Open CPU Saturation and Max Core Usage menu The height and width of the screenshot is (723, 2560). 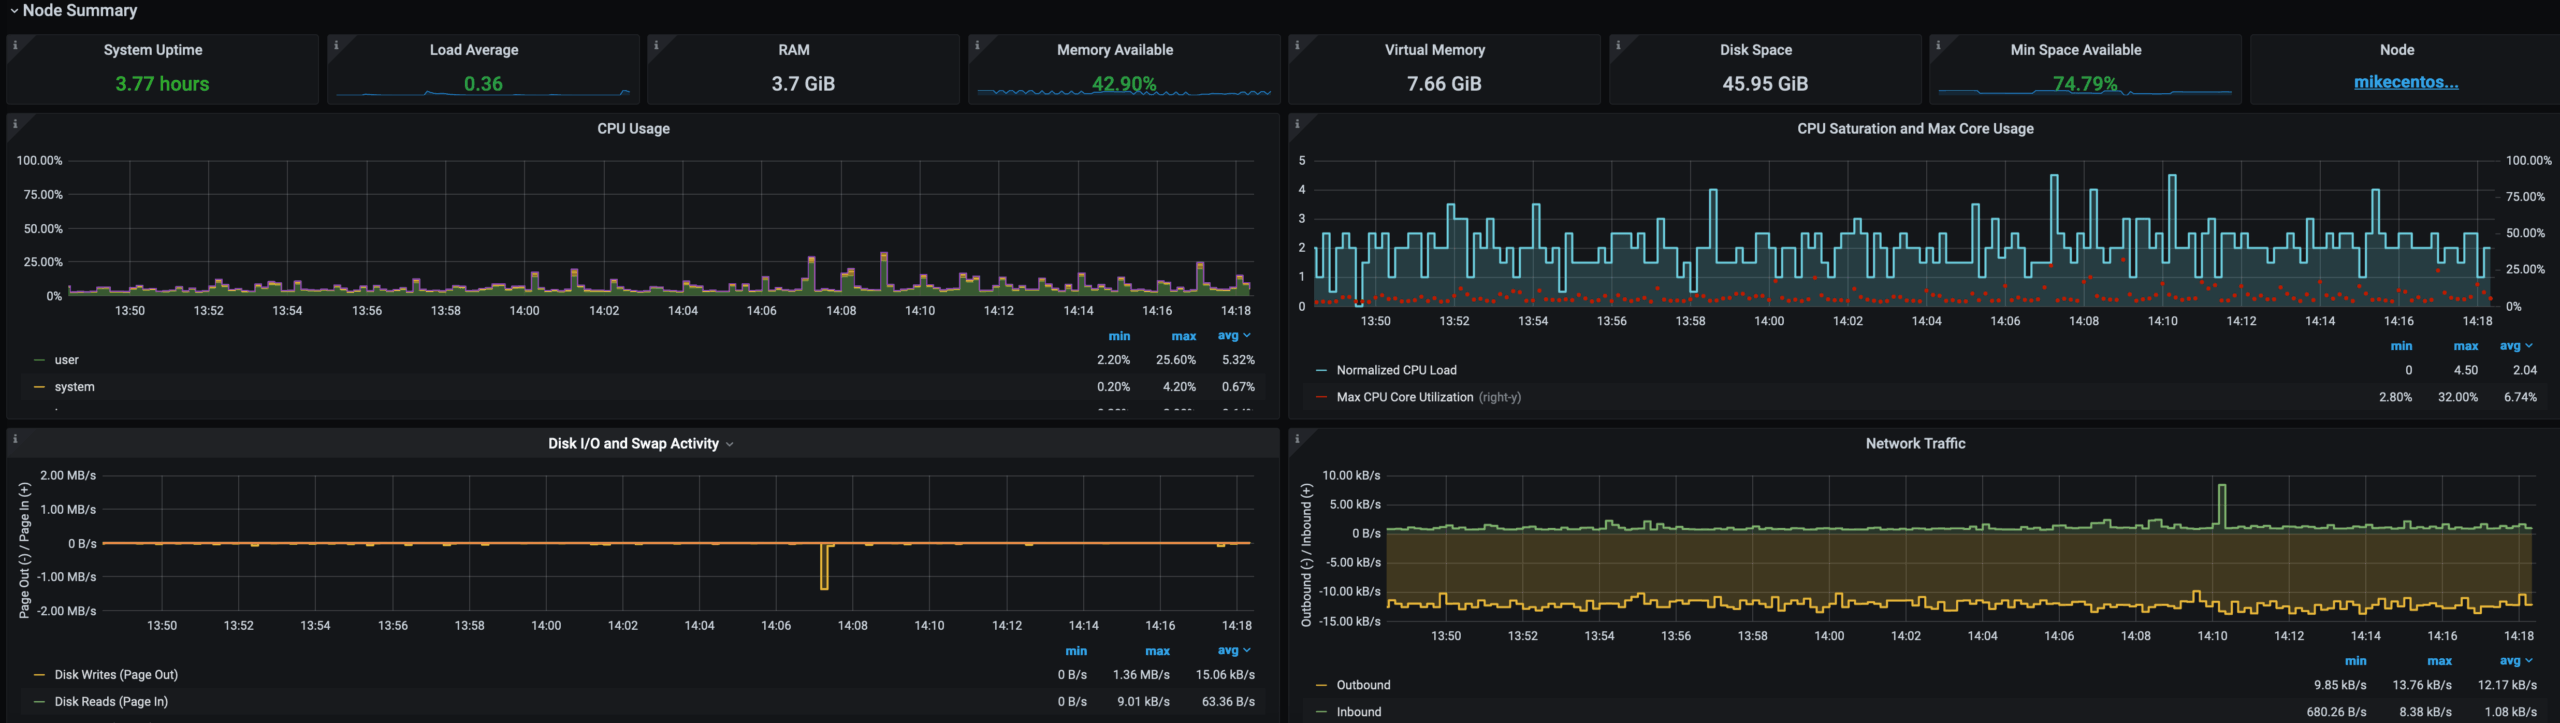tap(1915, 129)
